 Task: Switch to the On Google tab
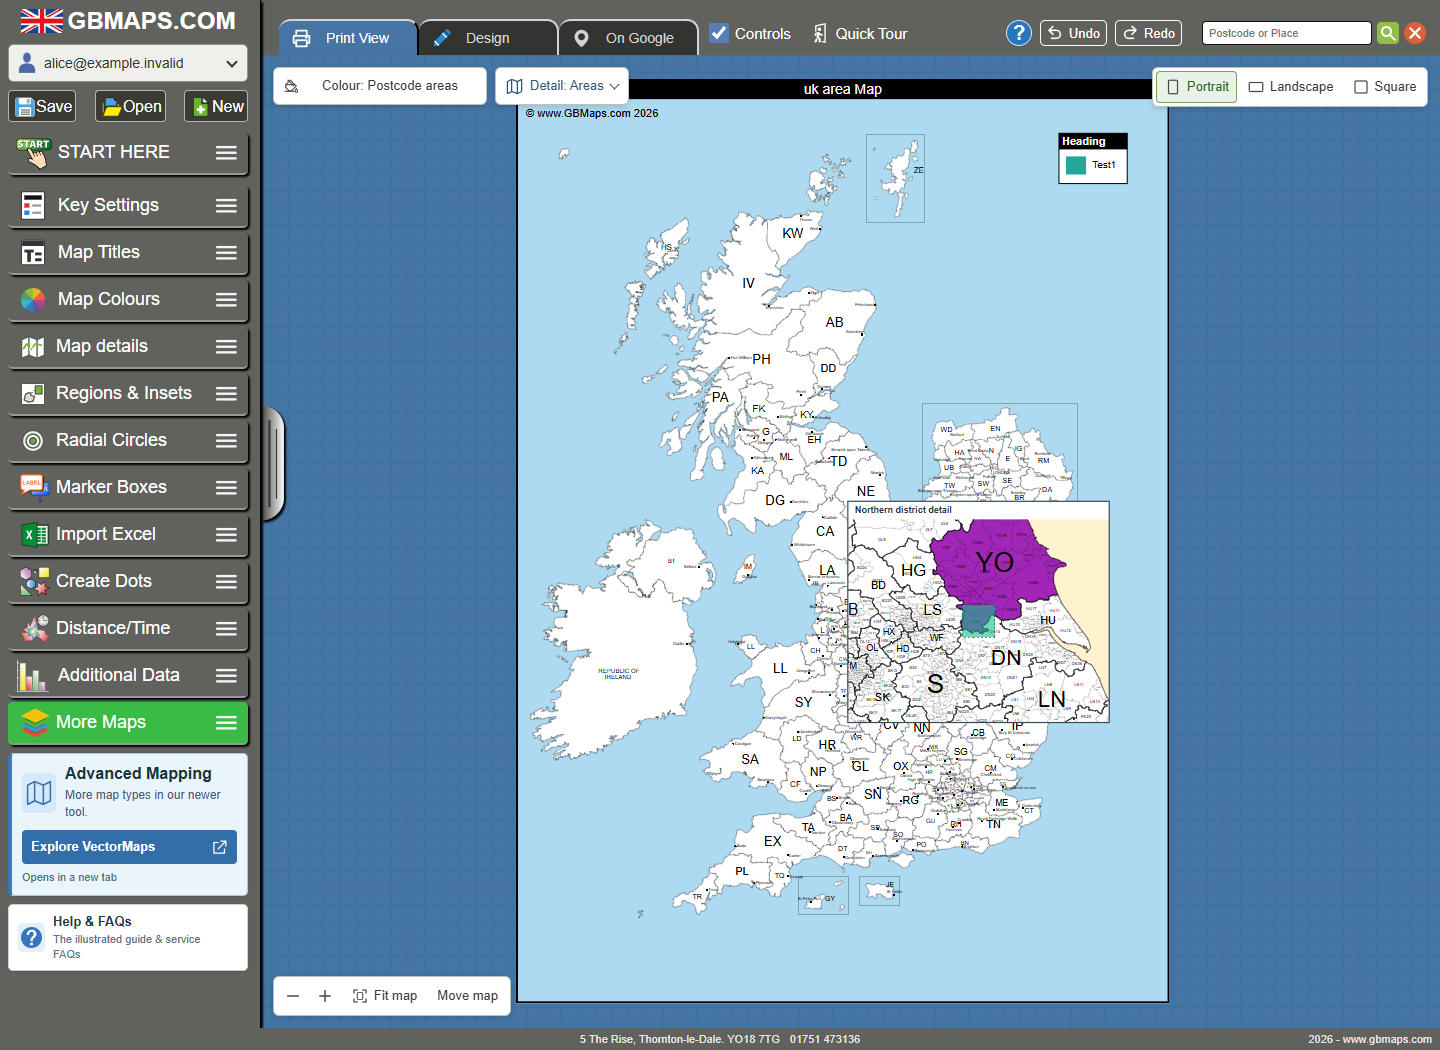point(627,38)
